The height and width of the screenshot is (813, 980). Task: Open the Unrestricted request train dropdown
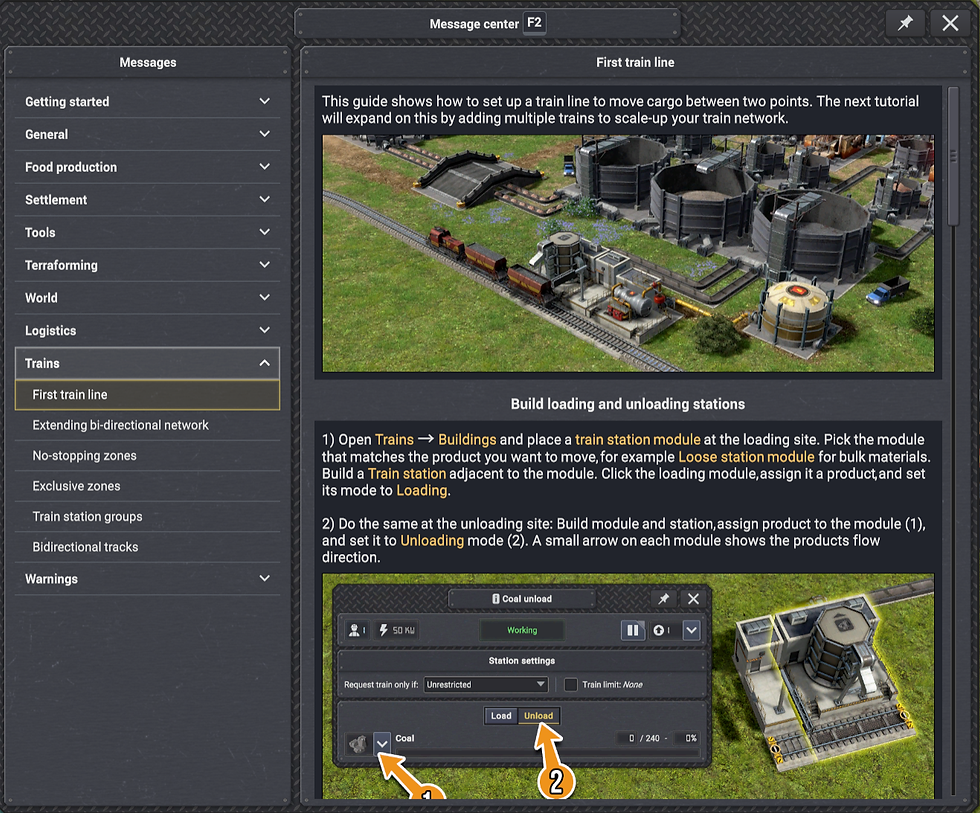(x=486, y=684)
